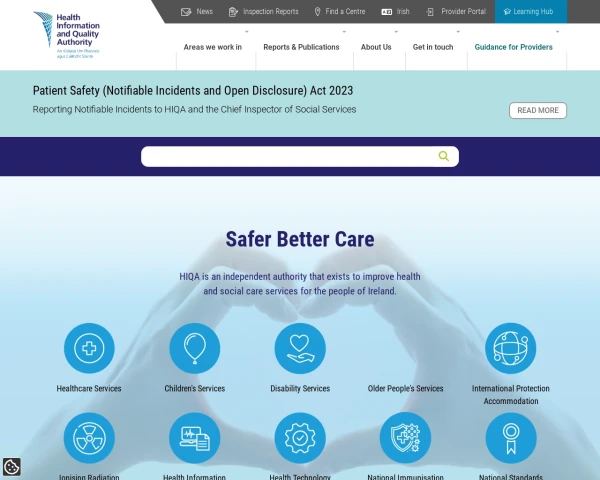
Task: Click the READ MORE button
Action: (538, 110)
